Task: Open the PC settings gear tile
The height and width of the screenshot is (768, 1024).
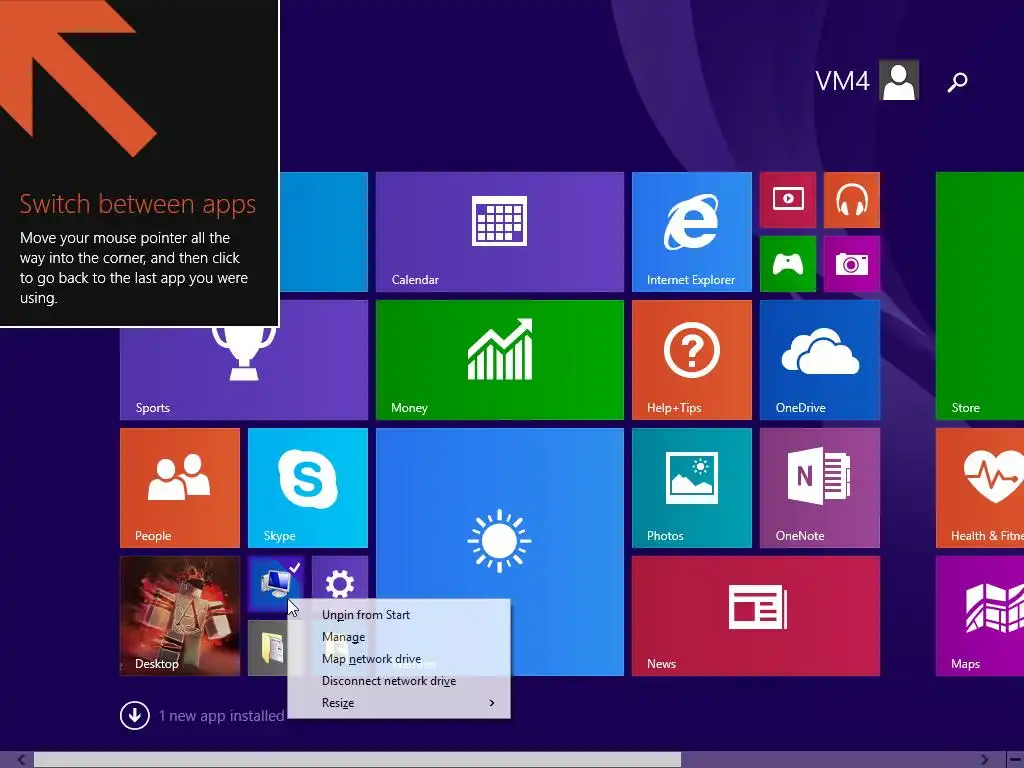Action: click(340, 579)
